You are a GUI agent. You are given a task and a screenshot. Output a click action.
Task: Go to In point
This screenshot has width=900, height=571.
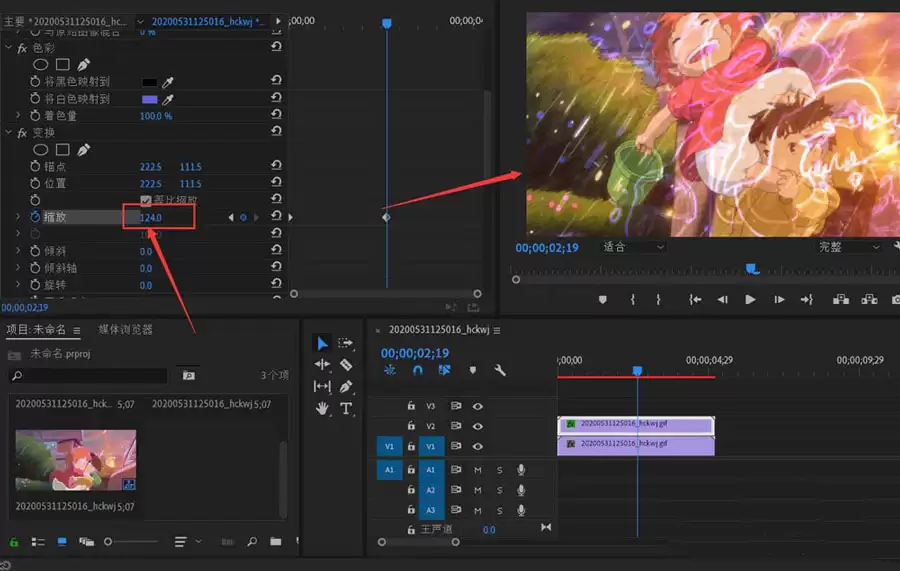pos(695,300)
